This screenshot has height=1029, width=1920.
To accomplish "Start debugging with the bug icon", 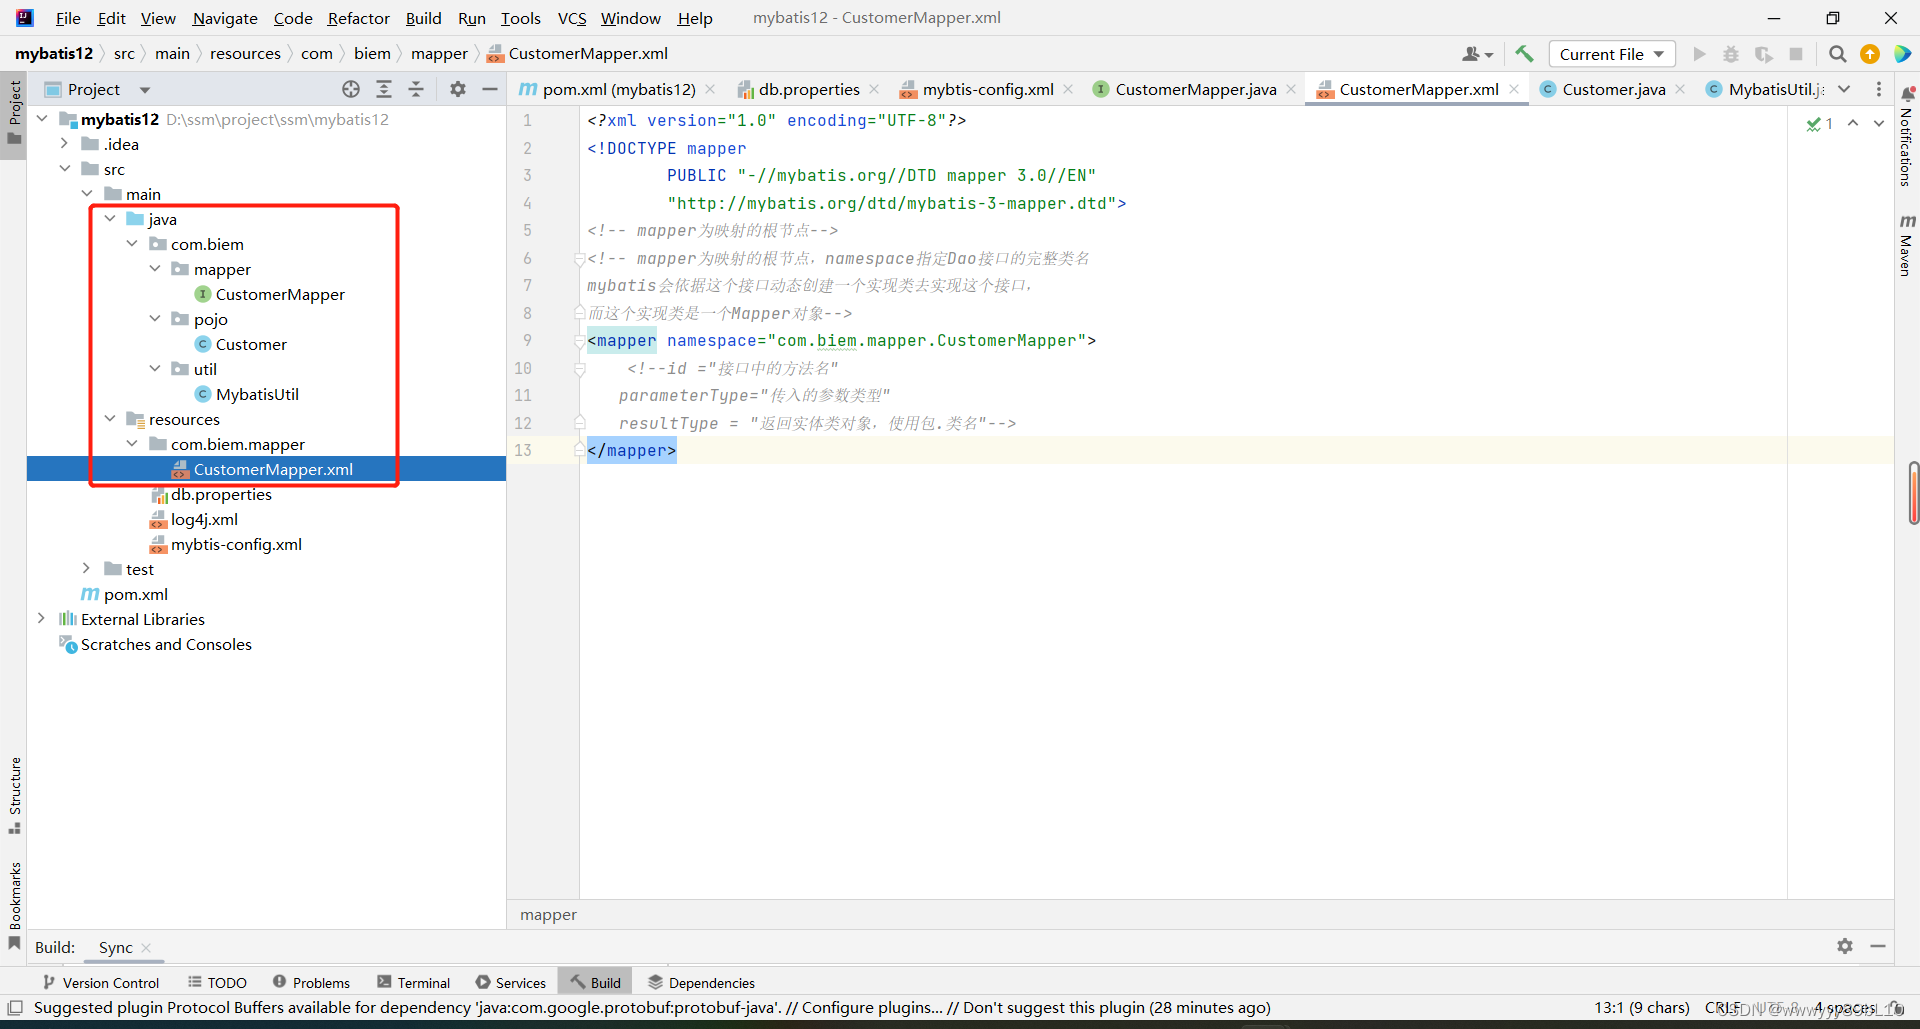I will click(x=1732, y=54).
